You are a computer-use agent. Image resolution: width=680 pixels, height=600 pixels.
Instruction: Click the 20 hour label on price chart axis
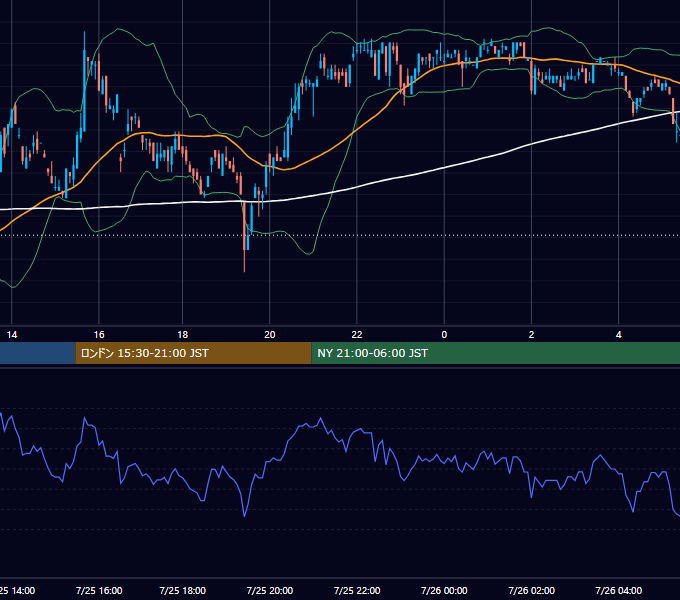(x=270, y=335)
